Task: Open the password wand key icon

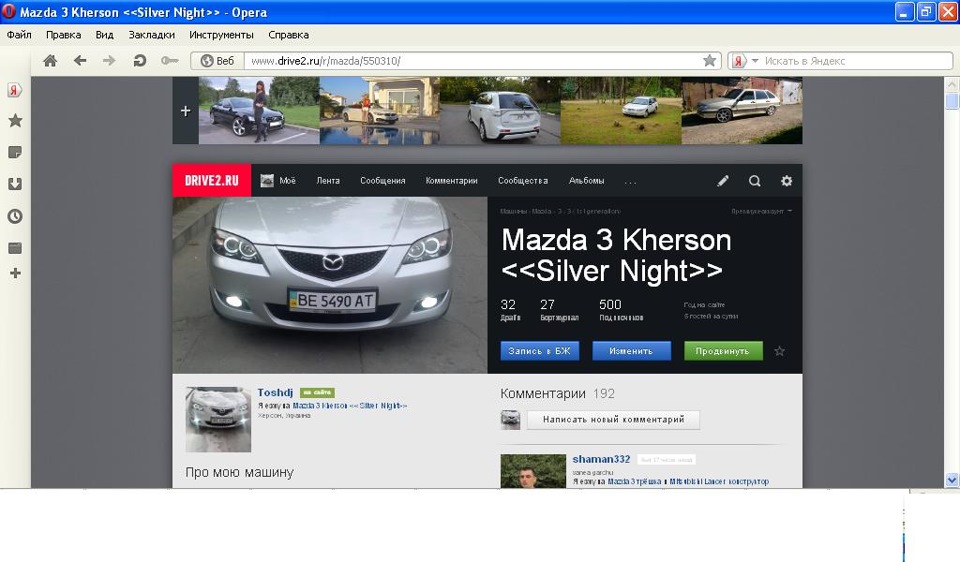Action: click(x=170, y=61)
